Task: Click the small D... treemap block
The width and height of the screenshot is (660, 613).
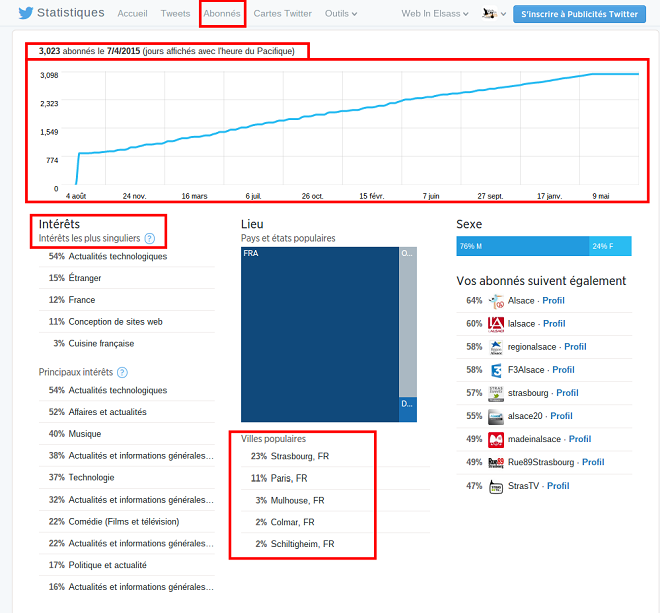Action: click(x=408, y=410)
